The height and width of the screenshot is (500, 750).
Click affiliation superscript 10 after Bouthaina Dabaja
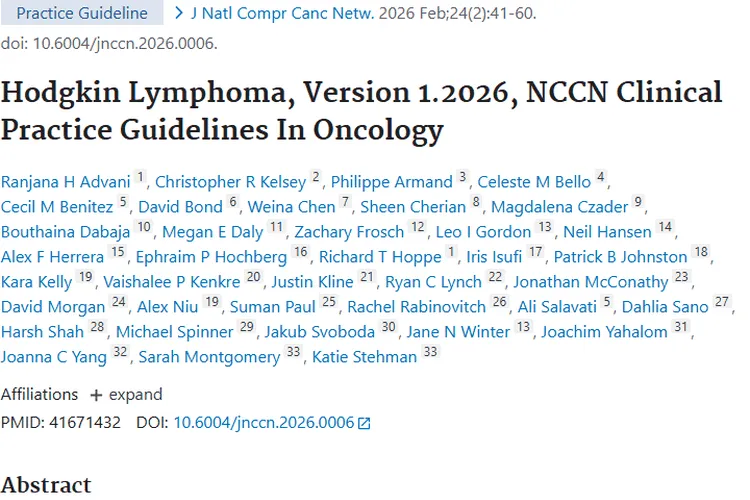(144, 228)
